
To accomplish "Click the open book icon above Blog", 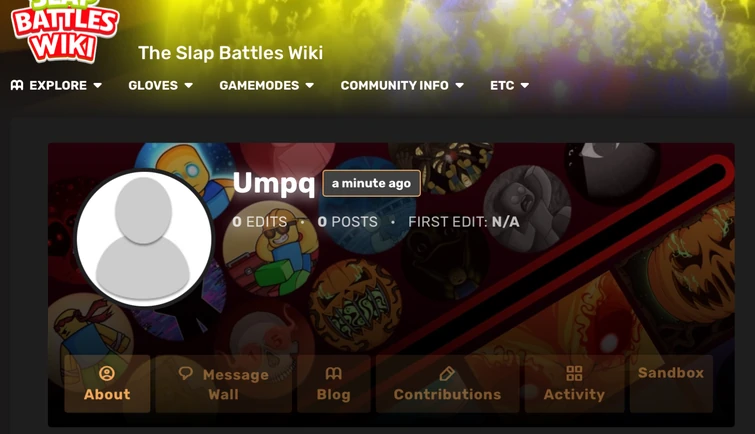I will (333, 373).
